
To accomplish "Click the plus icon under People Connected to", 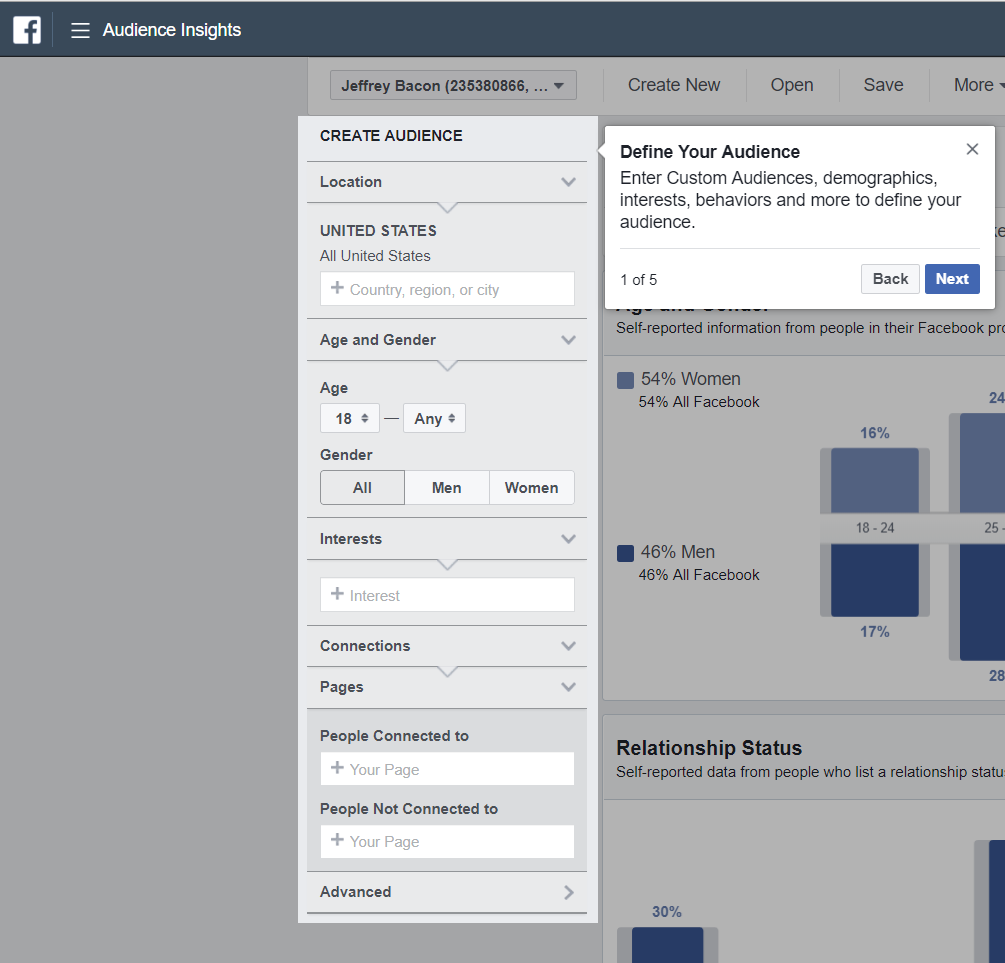I will [x=337, y=767].
